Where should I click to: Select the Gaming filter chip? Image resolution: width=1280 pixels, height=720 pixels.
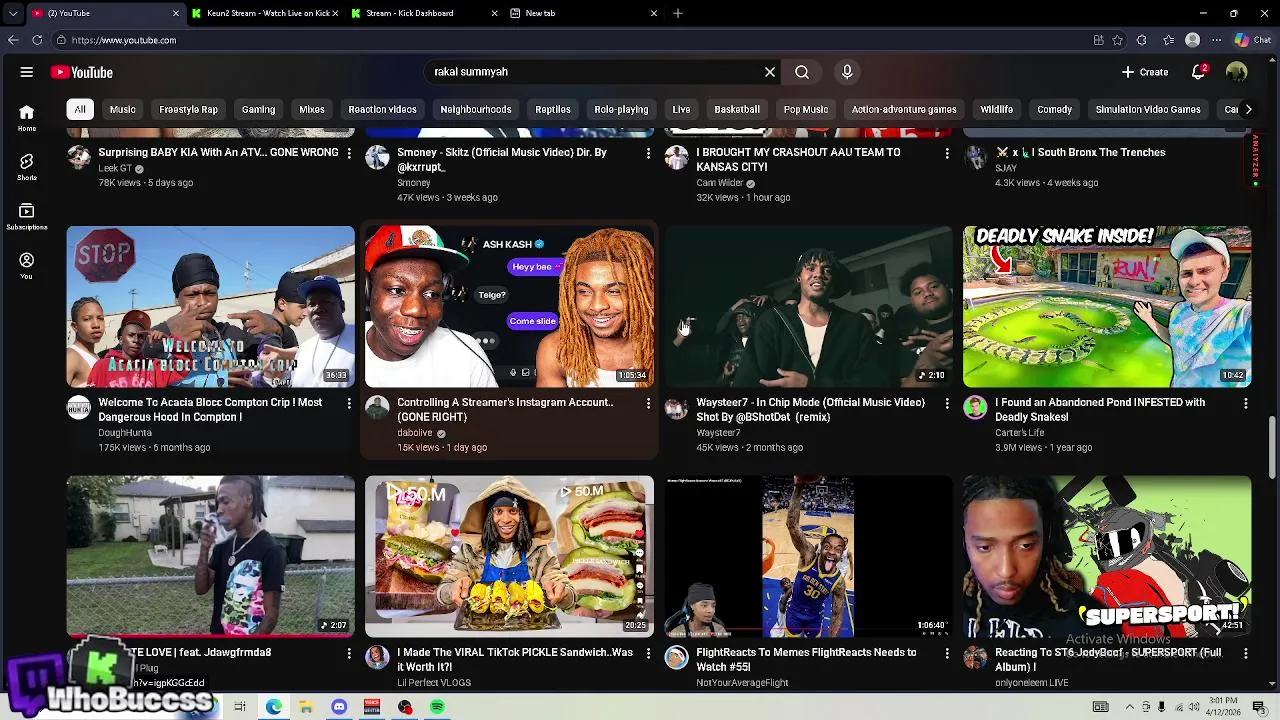[x=258, y=109]
